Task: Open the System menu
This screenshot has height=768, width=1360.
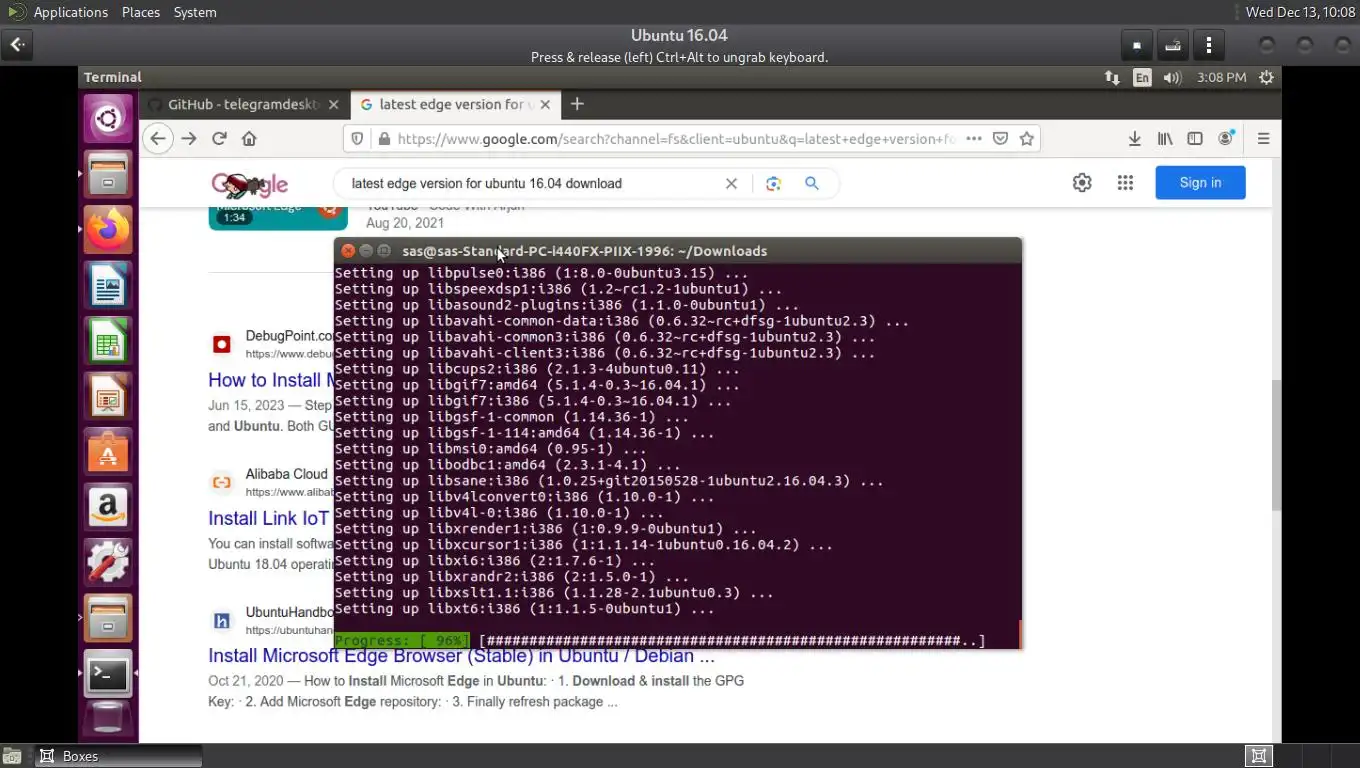Action: pyautogui.click(x=195, y=12)
